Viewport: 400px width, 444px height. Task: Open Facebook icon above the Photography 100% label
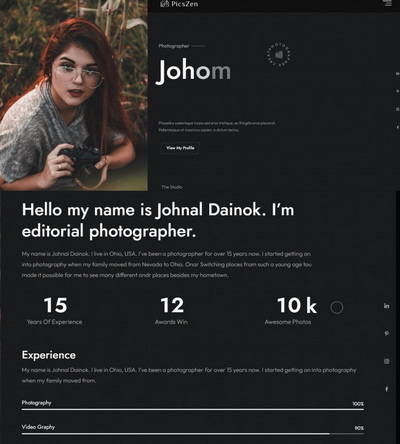[387, 389]
